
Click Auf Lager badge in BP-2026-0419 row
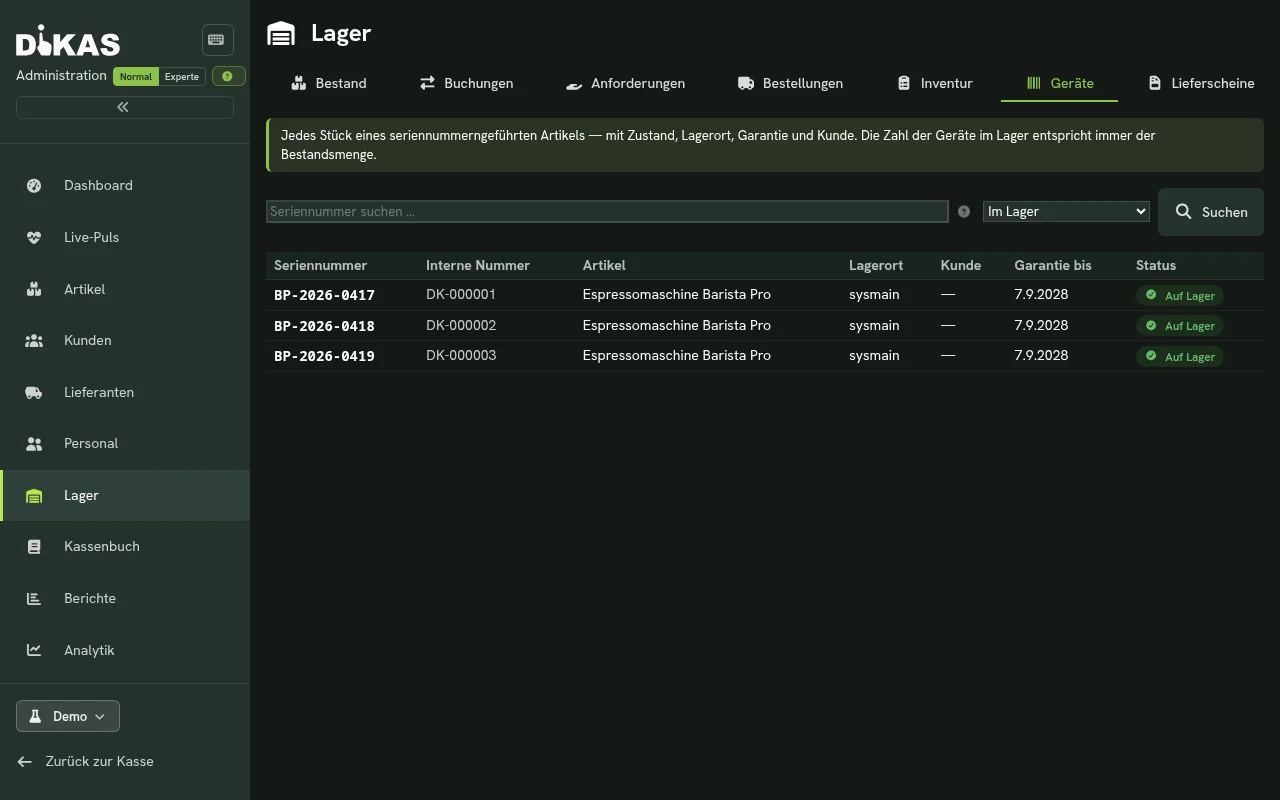click(x=1179, y=357)
